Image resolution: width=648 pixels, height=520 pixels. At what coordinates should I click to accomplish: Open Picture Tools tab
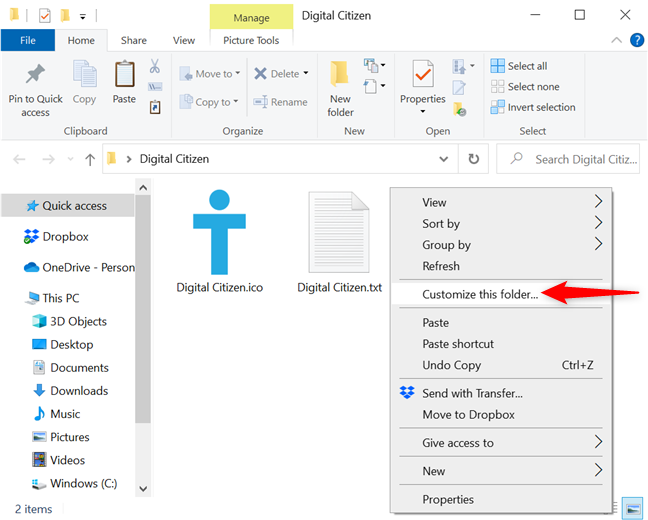251,40
